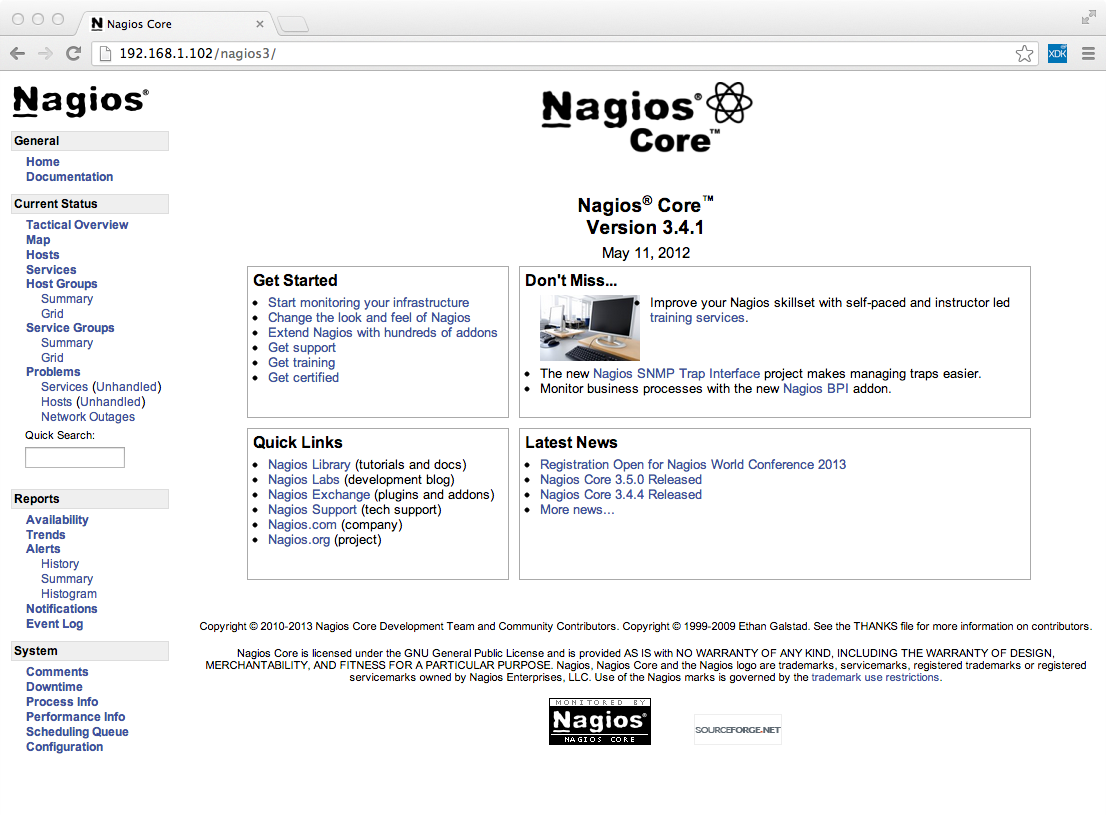Open Configuration under System
Image resolution: width=1106 pixels, height=819 pixels.
(x=65, y=746)
